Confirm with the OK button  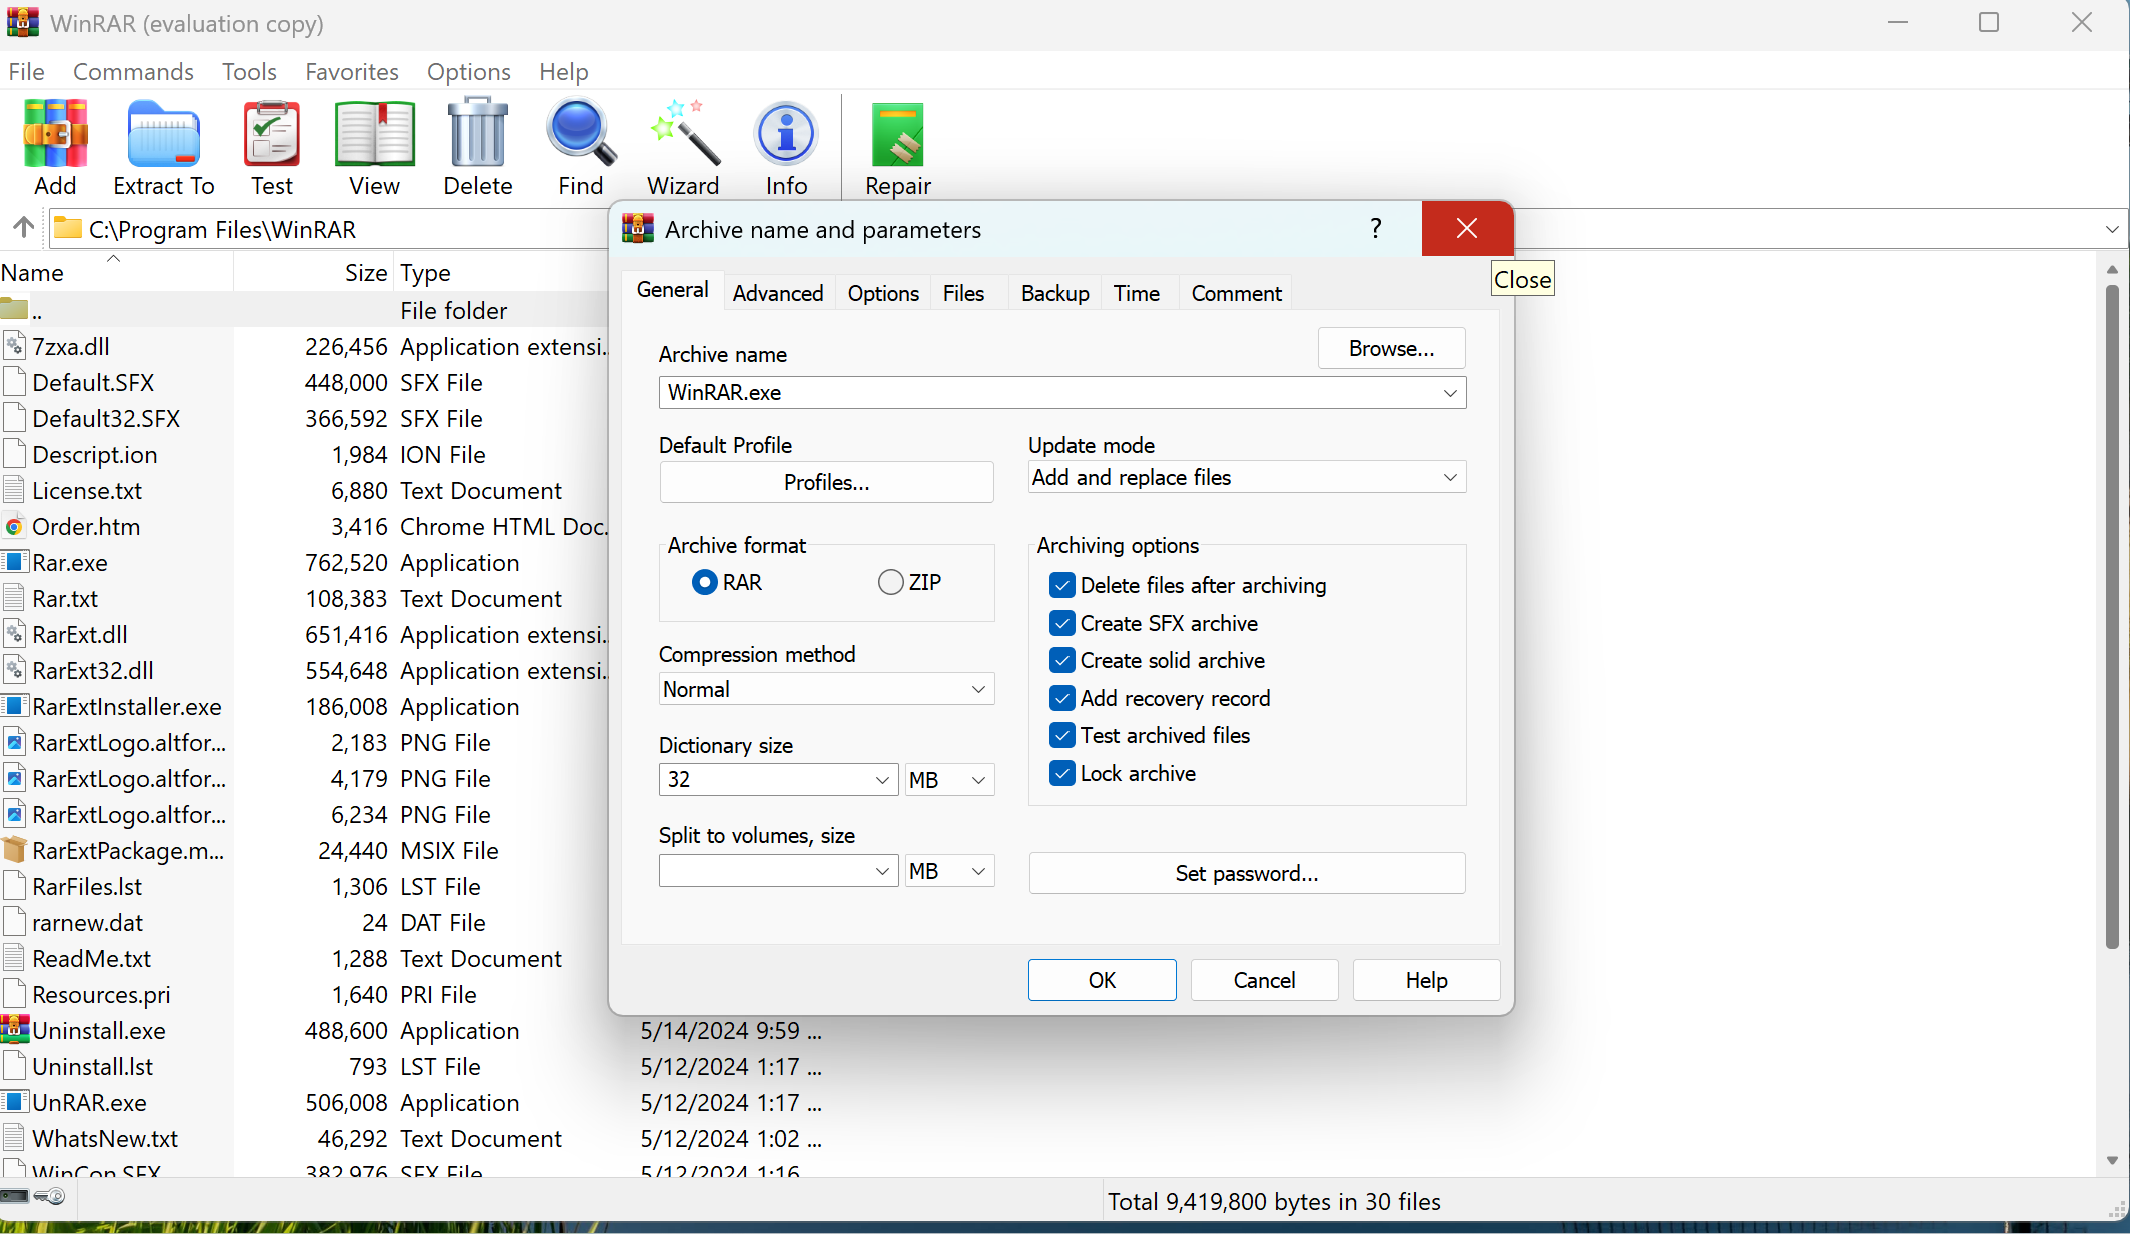(1102, 980)
